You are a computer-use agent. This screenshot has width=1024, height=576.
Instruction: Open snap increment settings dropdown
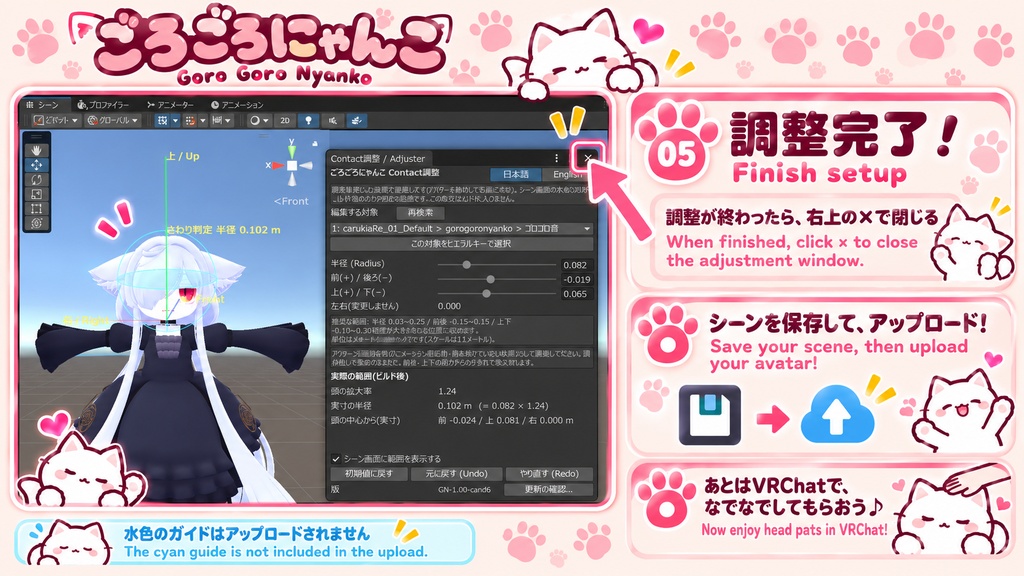tap(221, 120)
